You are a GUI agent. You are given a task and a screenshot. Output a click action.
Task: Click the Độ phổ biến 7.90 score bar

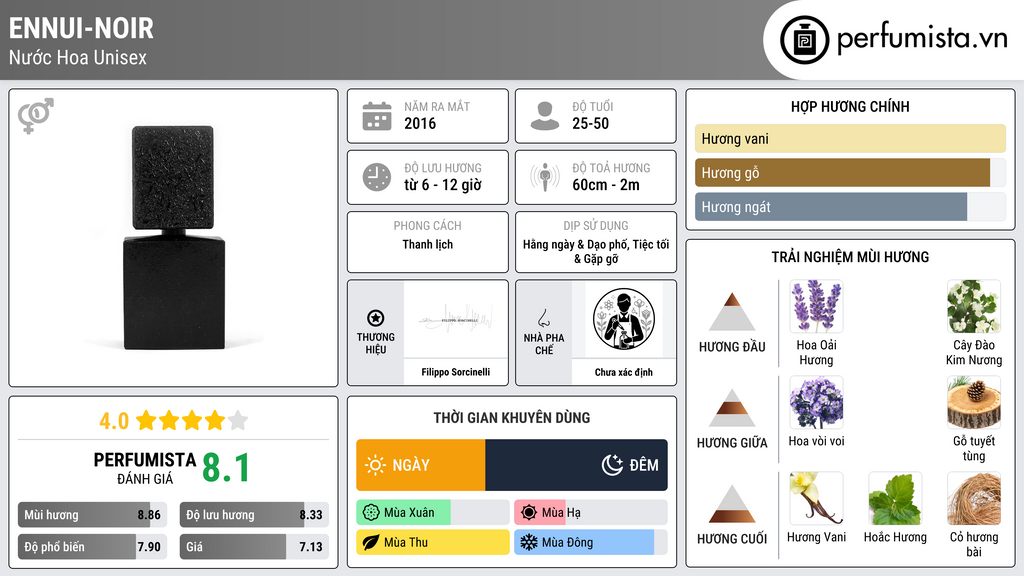pyautogui.click(x=92, y=547)
